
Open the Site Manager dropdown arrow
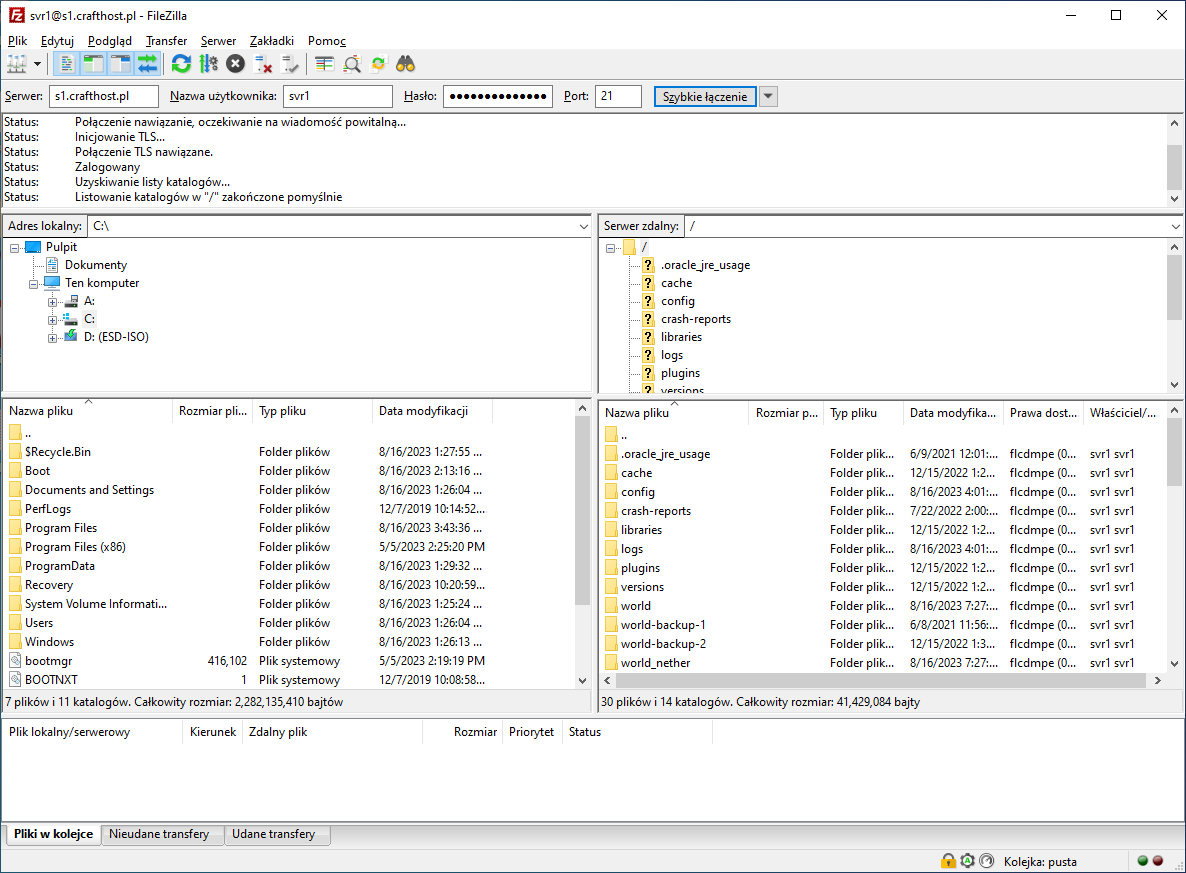point(37,64)
